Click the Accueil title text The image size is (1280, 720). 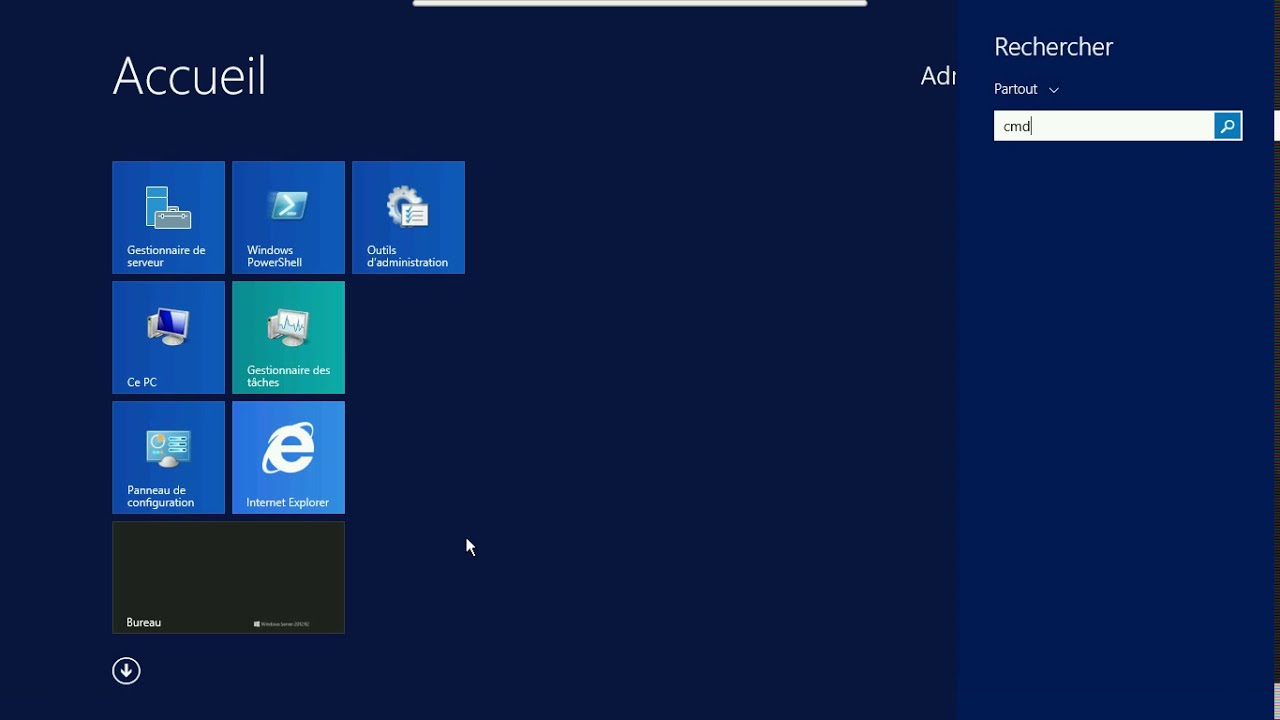189,76
